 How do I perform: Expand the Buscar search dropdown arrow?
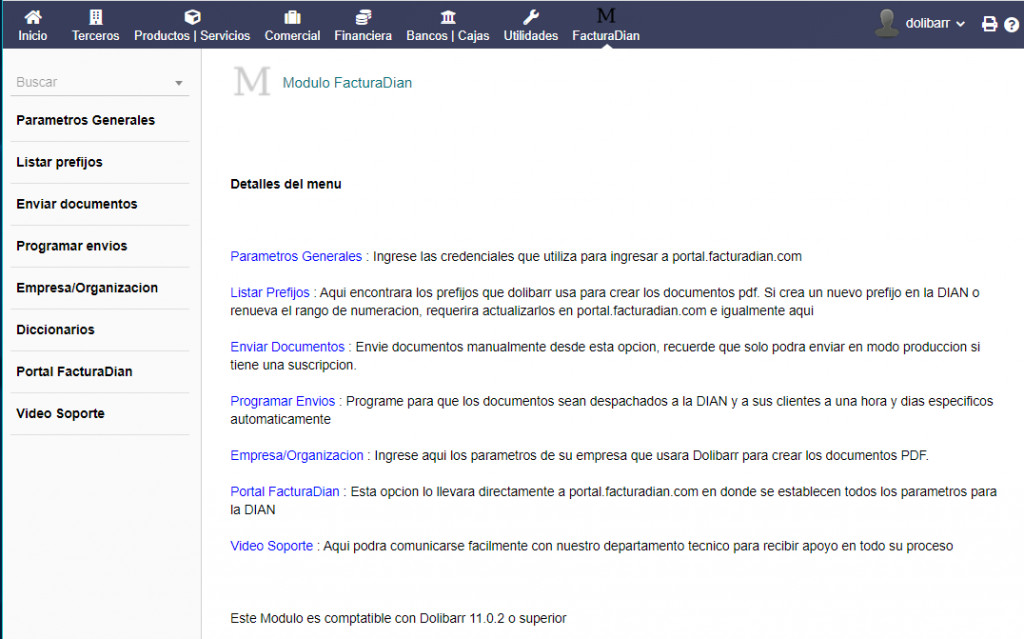click(x=179, y=83)
